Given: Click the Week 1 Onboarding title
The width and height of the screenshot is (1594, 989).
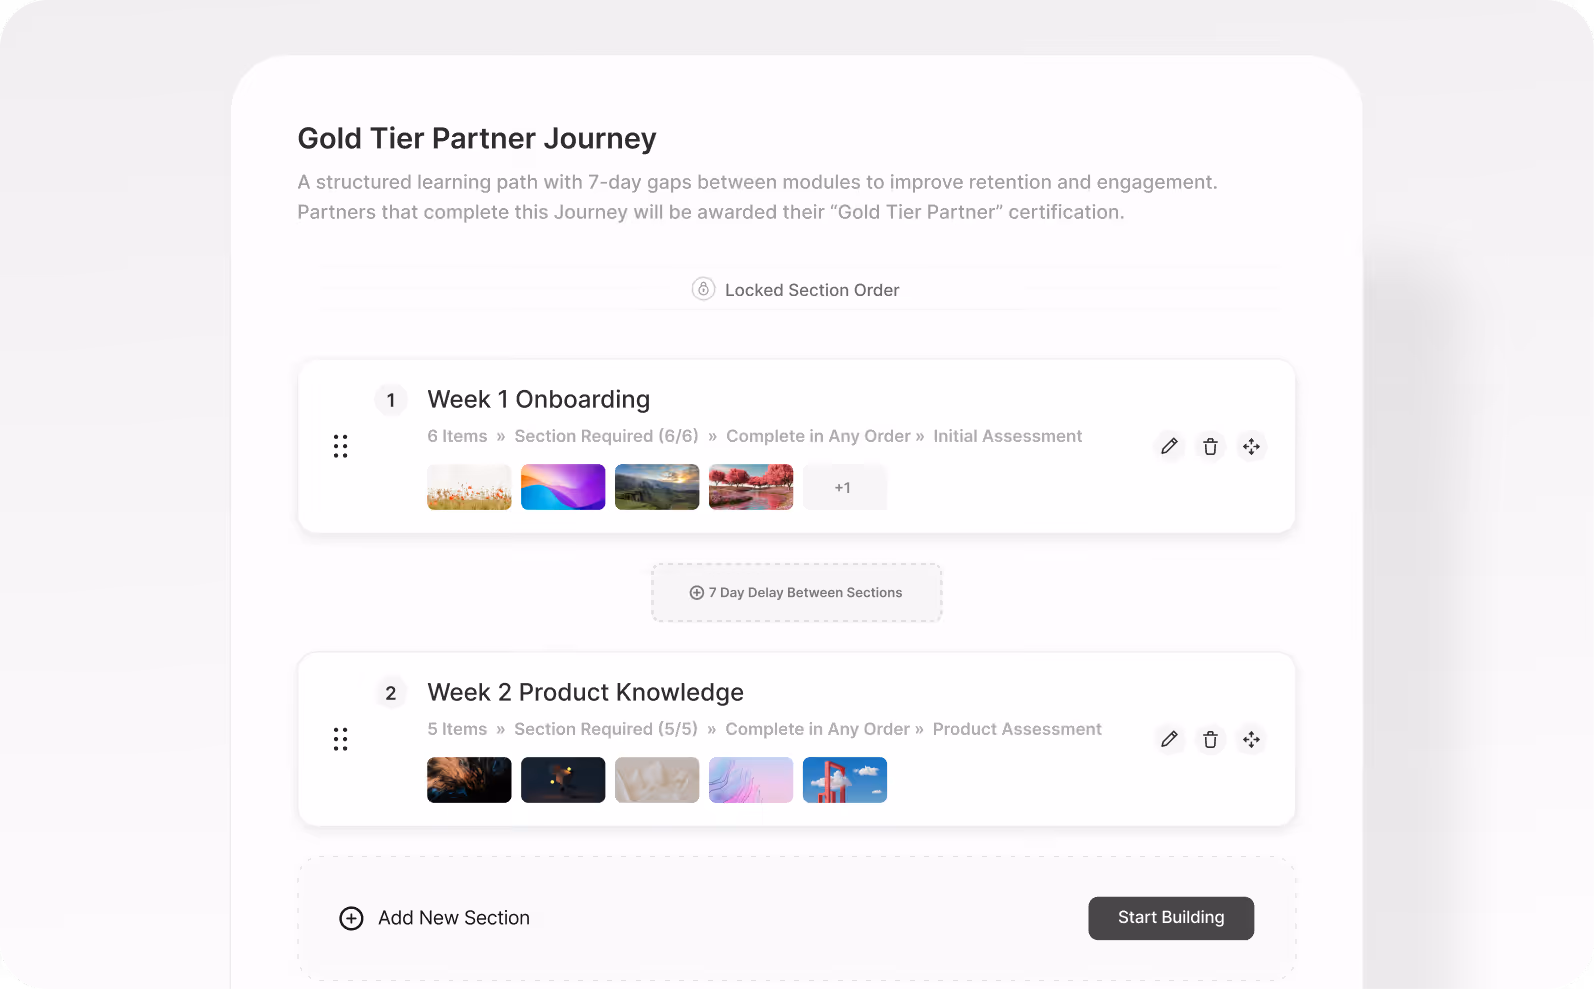Looking at the screenshot, I should coord(539,400).
